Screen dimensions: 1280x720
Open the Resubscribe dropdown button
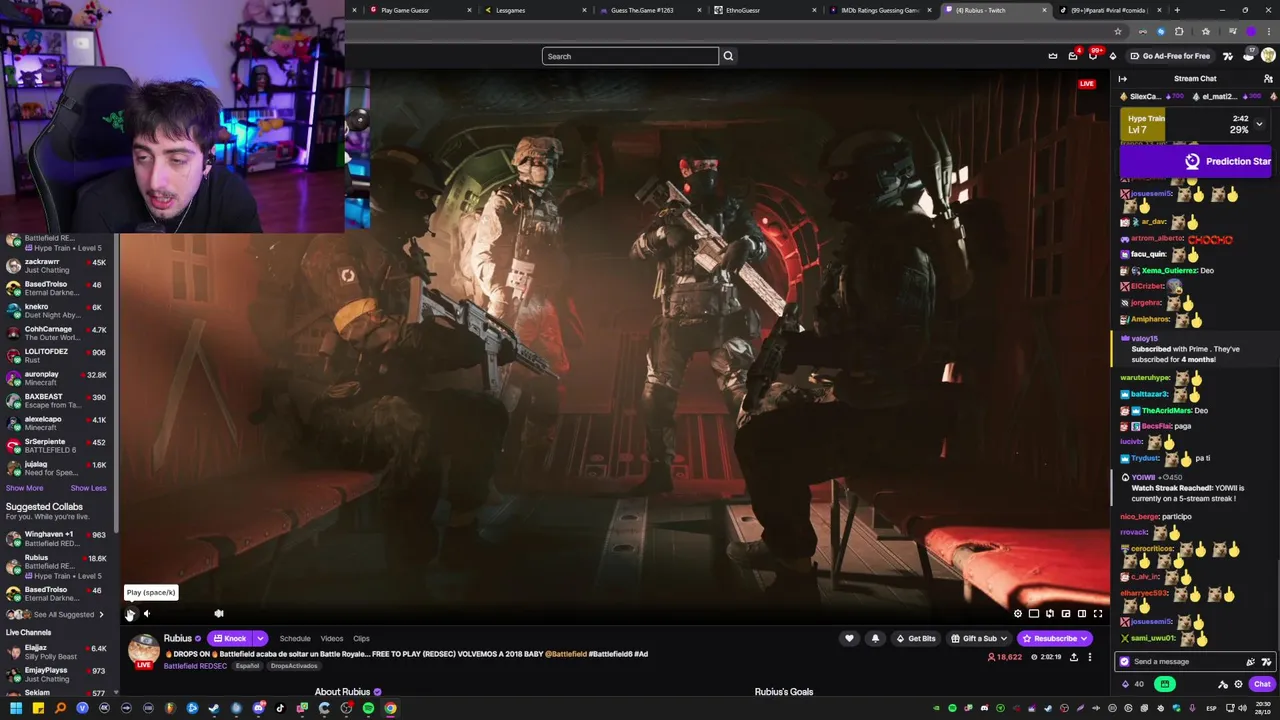[1055, 638]
